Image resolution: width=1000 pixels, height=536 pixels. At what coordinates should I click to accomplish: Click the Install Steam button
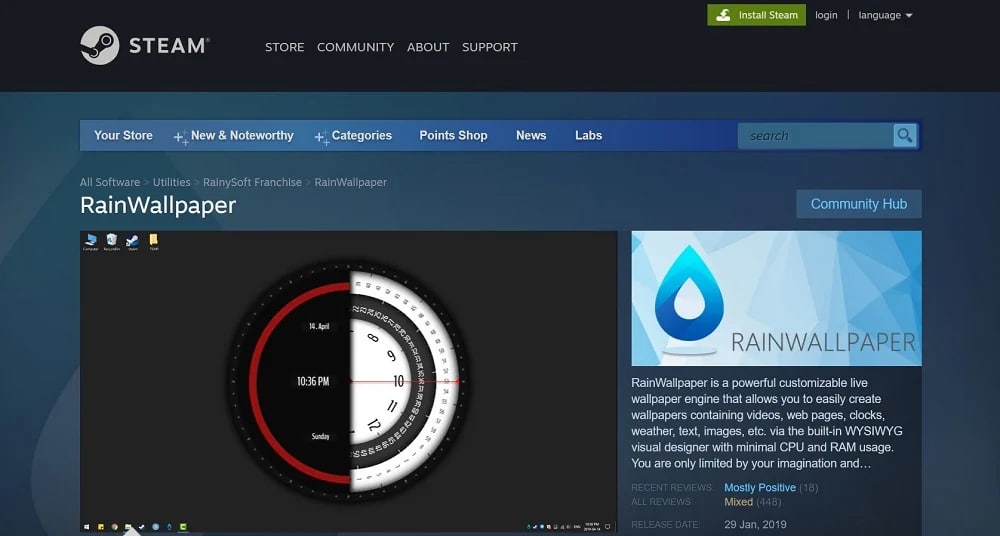coord(756,15)
